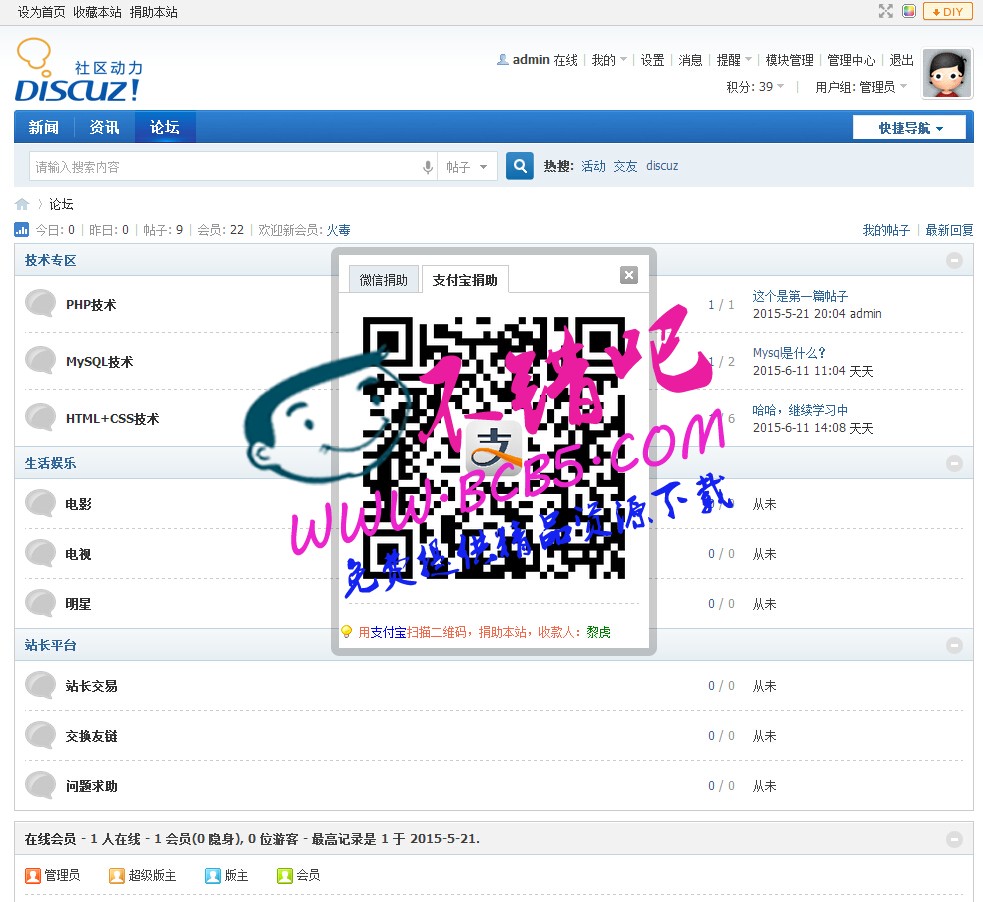Open the 资讯 nav tab
Image resolution: width=983 pixels, height=902 pixels.
coord(104,127)
